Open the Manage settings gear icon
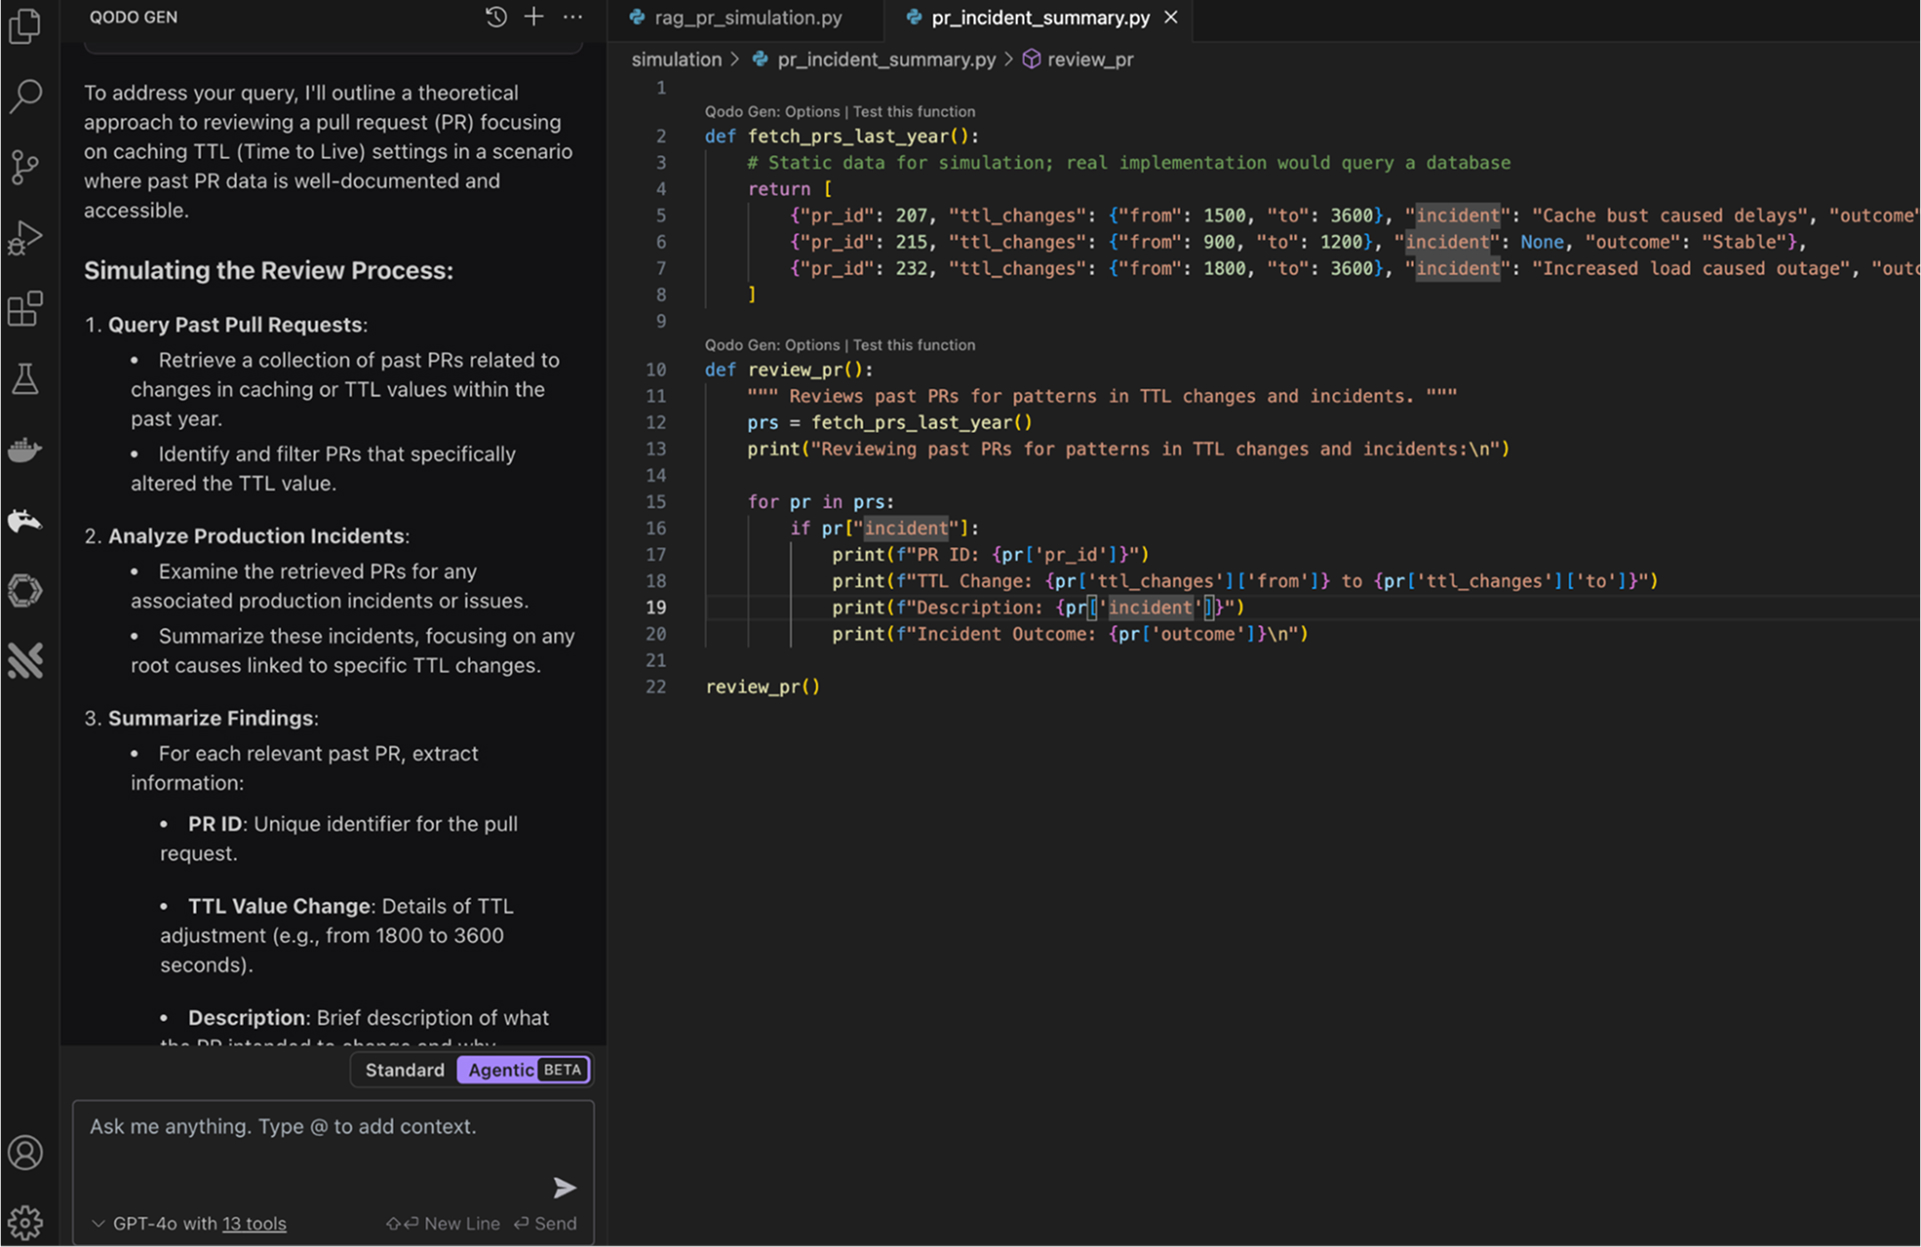Viewport: 1921px width, 1247px height. click(25, 1222)
